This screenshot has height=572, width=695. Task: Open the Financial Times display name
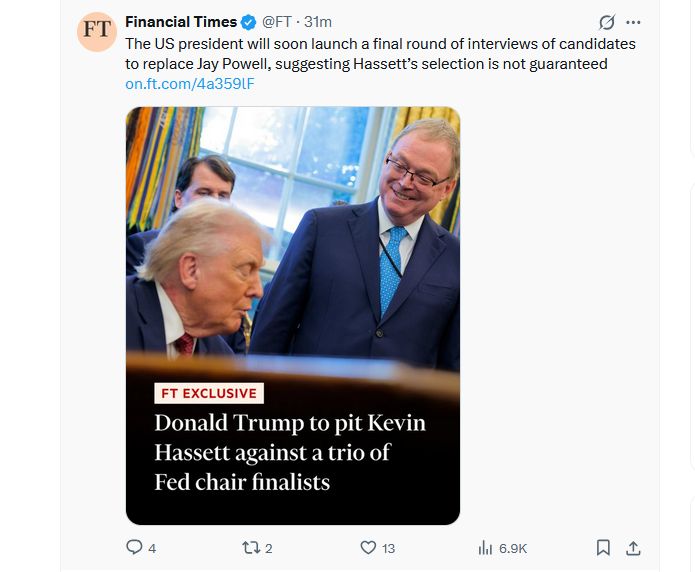(181, 22)
